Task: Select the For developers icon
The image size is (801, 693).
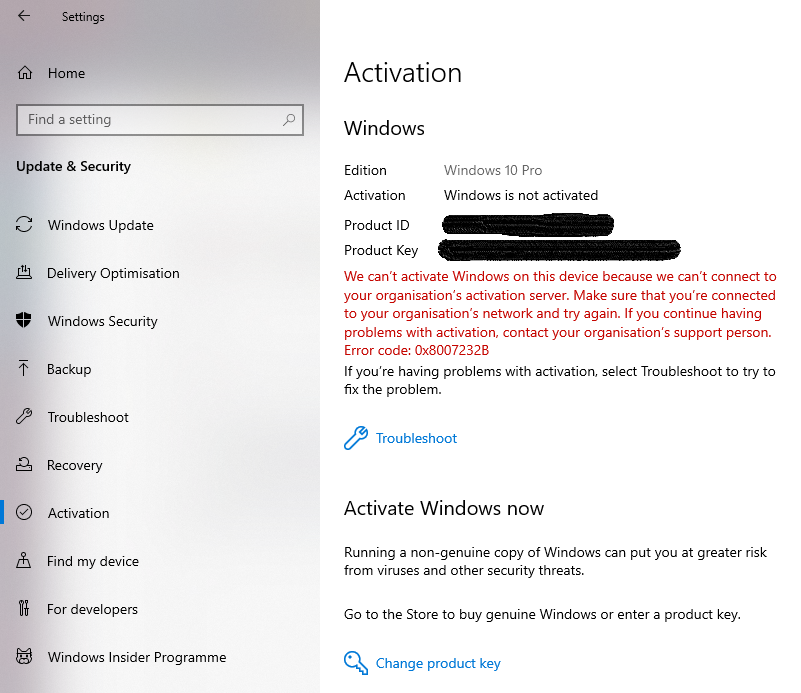Action: click(x=24, y=609)
